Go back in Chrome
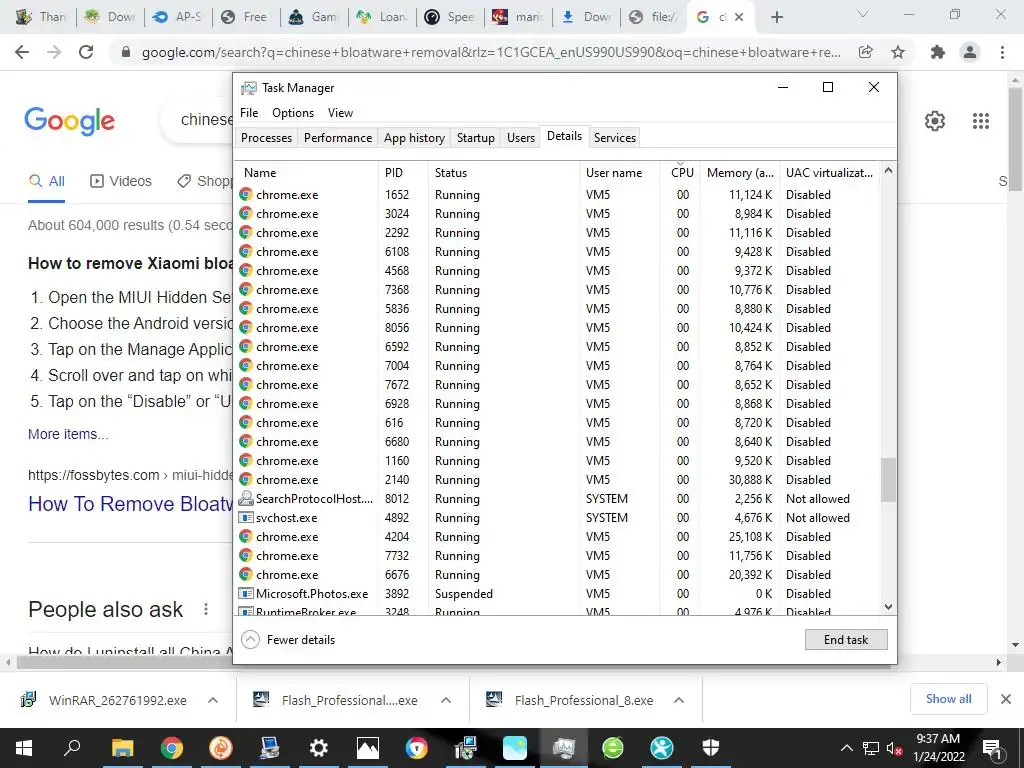 click(x=22, y=52)
